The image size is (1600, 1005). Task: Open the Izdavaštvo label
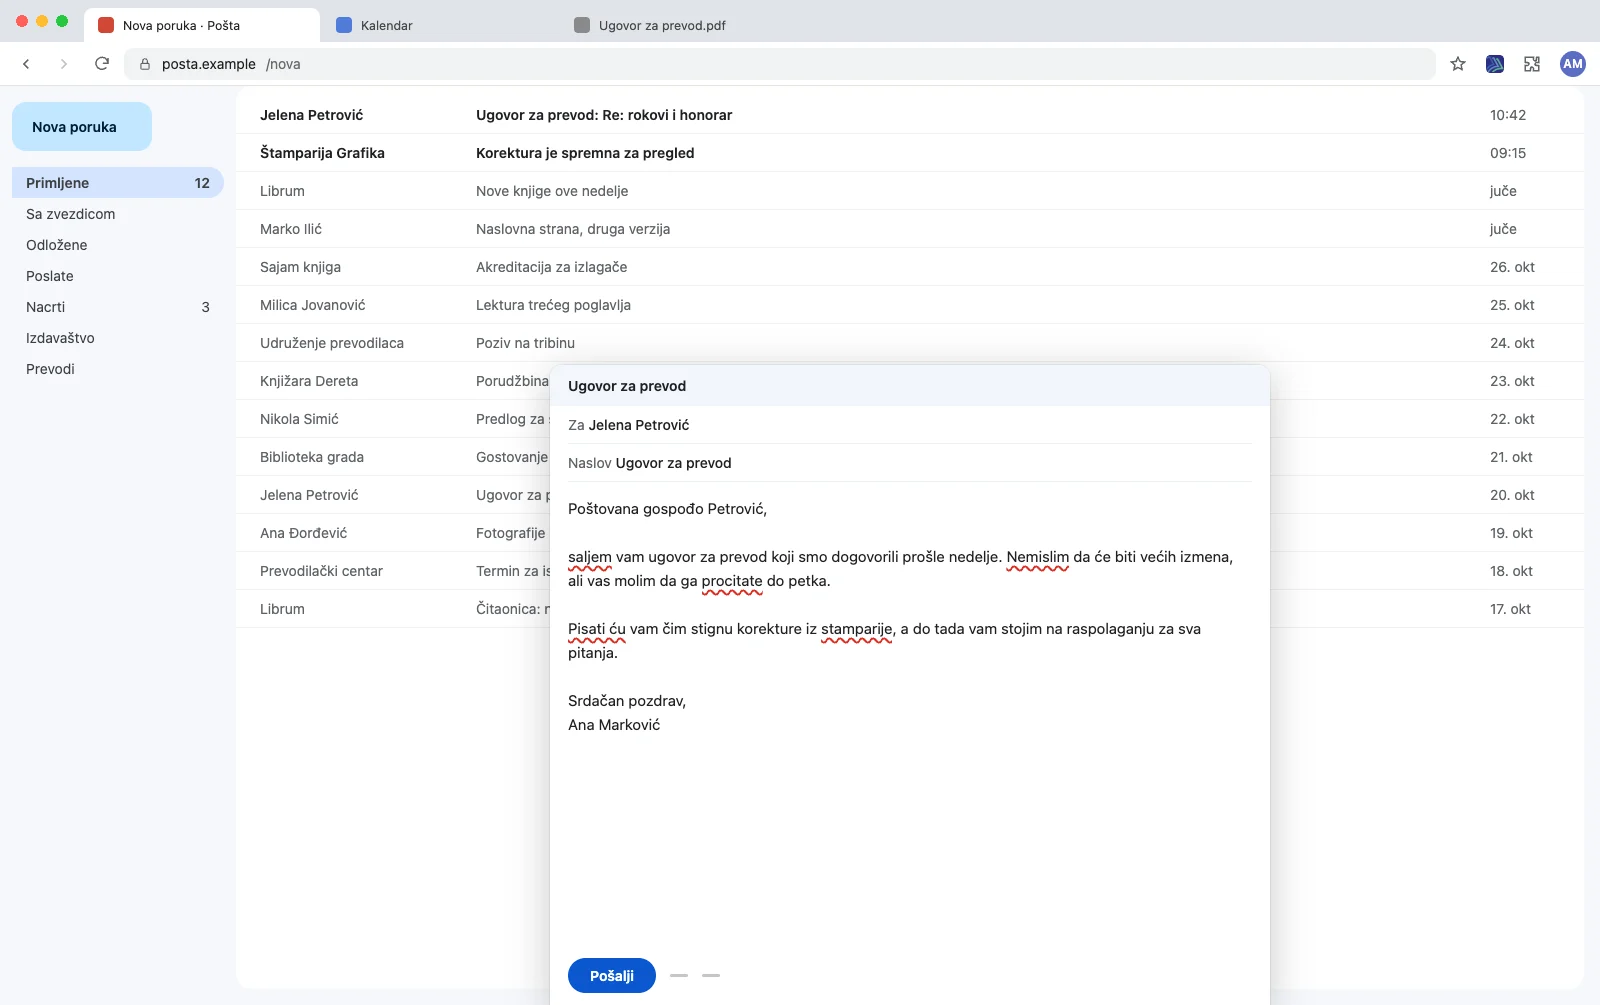coord(118,338)
